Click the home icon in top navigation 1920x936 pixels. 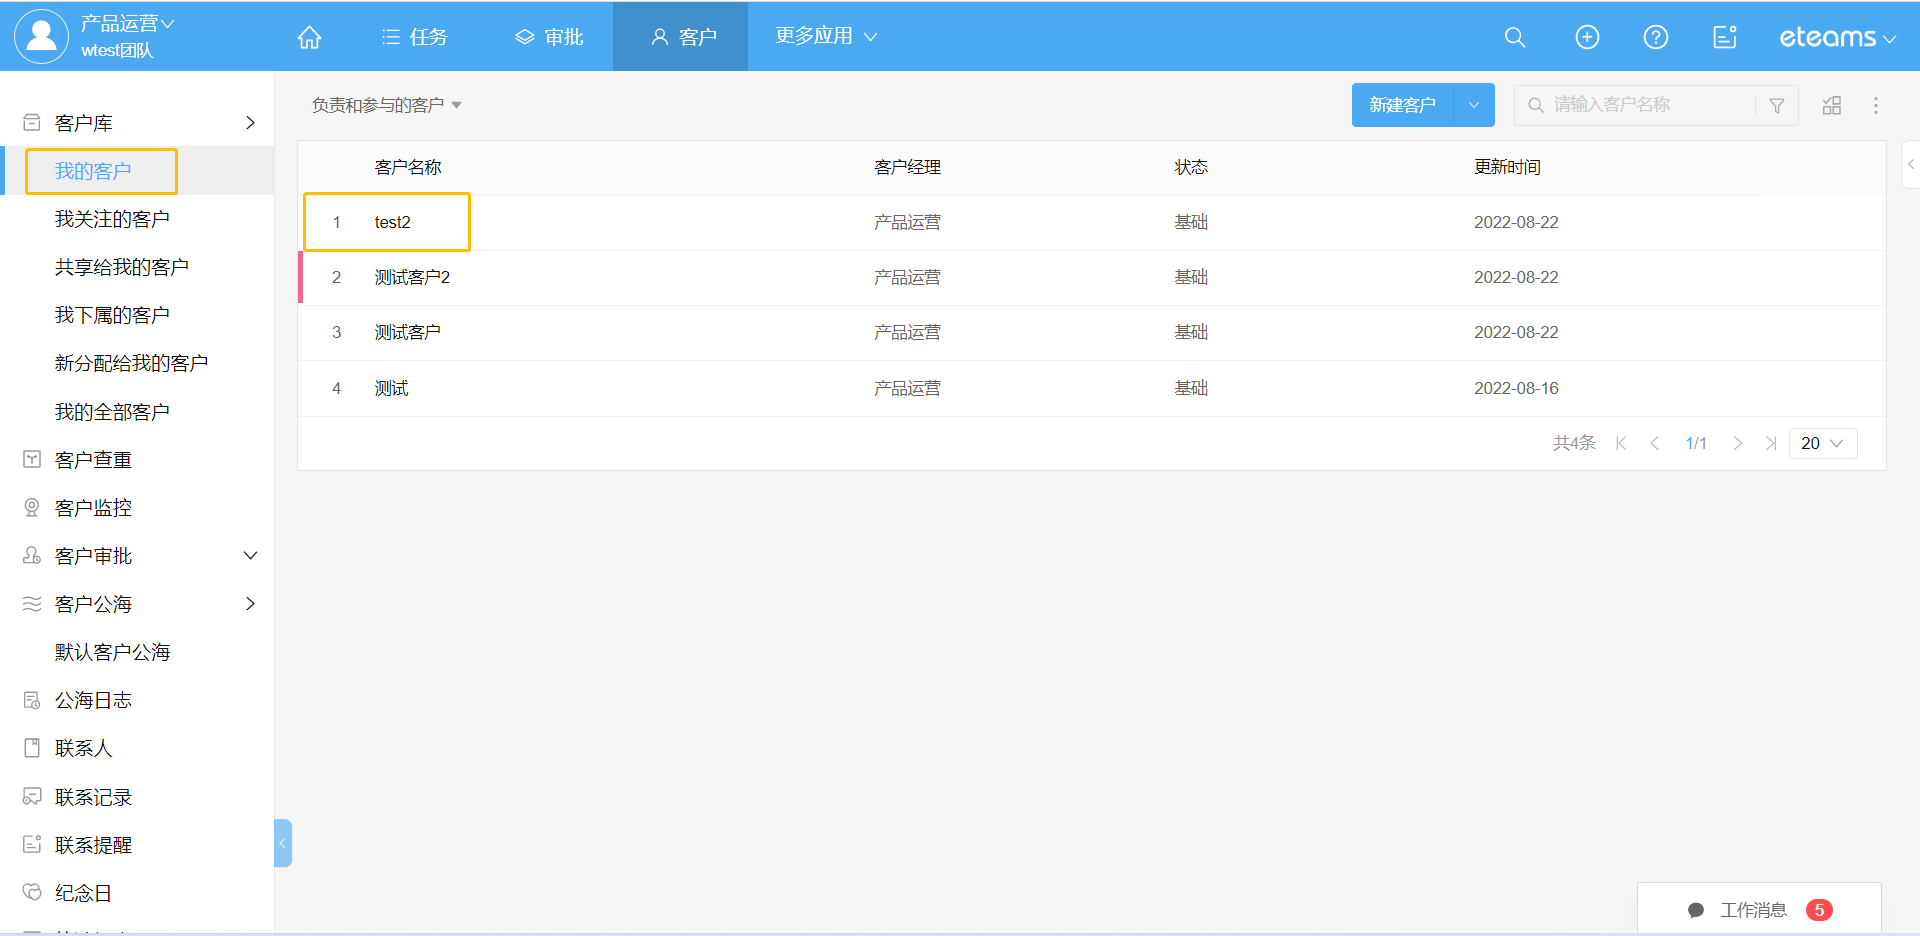309,37
